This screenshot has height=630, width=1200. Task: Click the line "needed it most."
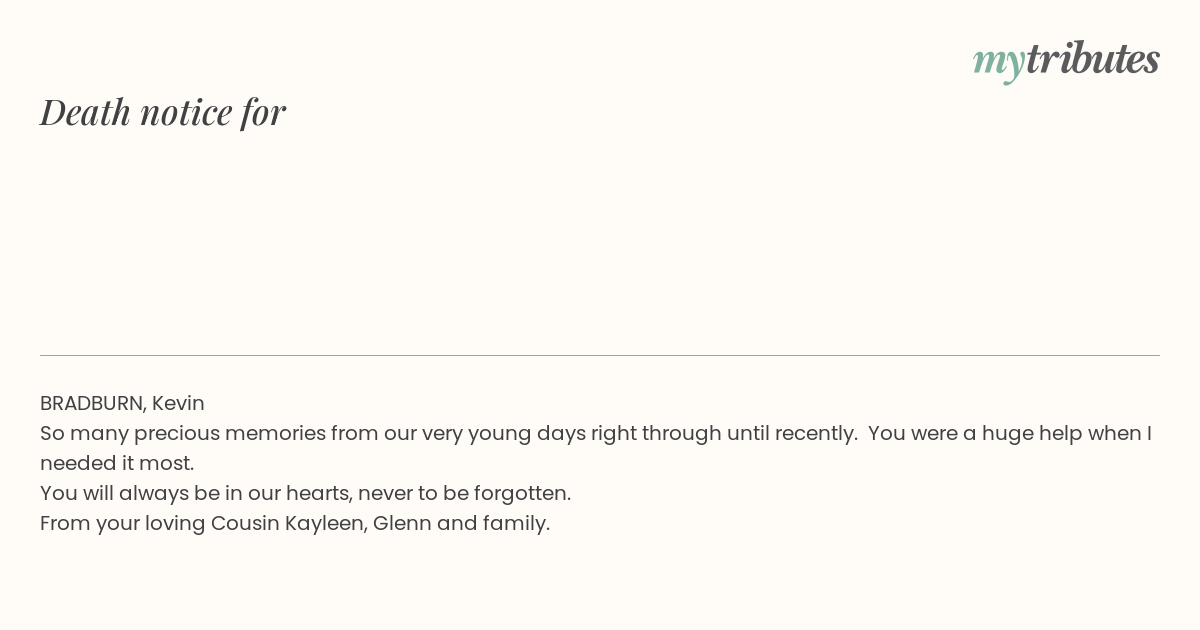click(117, 463)
